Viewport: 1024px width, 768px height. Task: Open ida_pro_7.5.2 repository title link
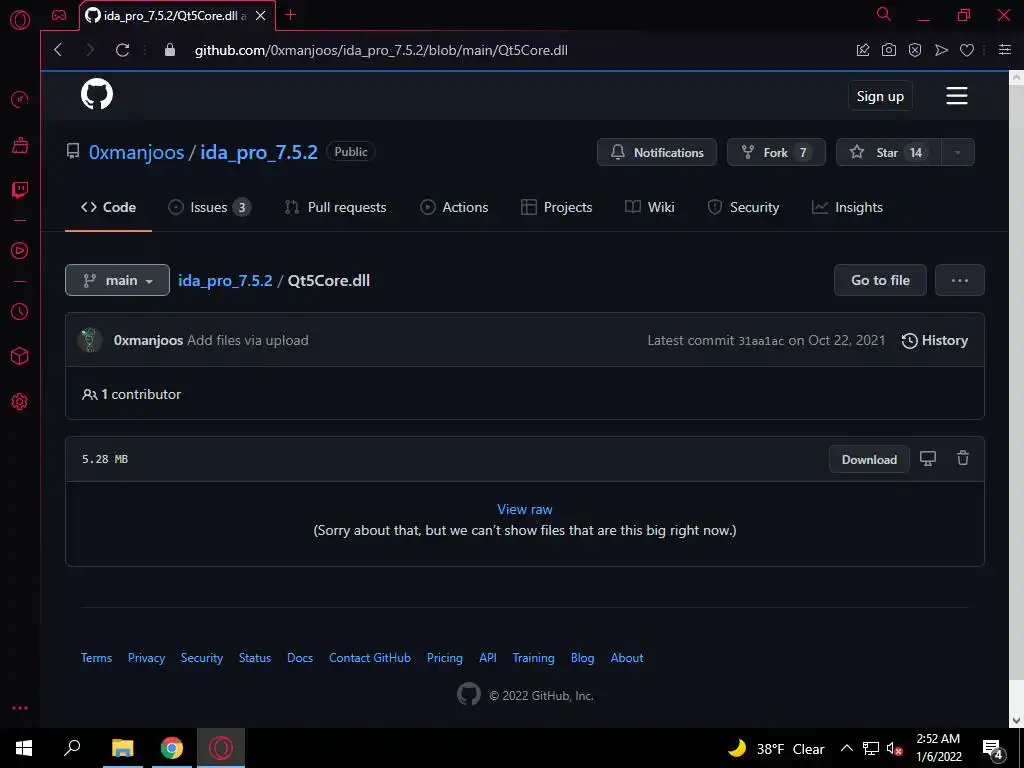259,152
